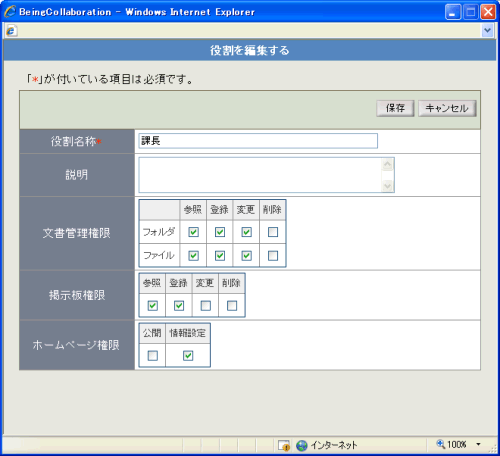
Task: Uncheck the ファイル 参照 checkbox
Action: point(193,256)
